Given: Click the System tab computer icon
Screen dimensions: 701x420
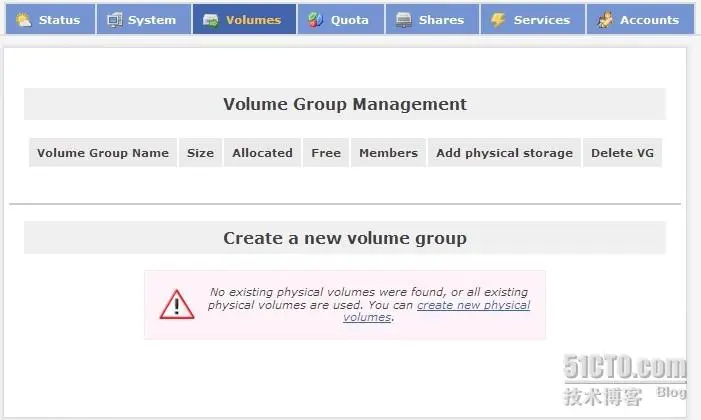Looking at the screenshot, I should 114,20.
